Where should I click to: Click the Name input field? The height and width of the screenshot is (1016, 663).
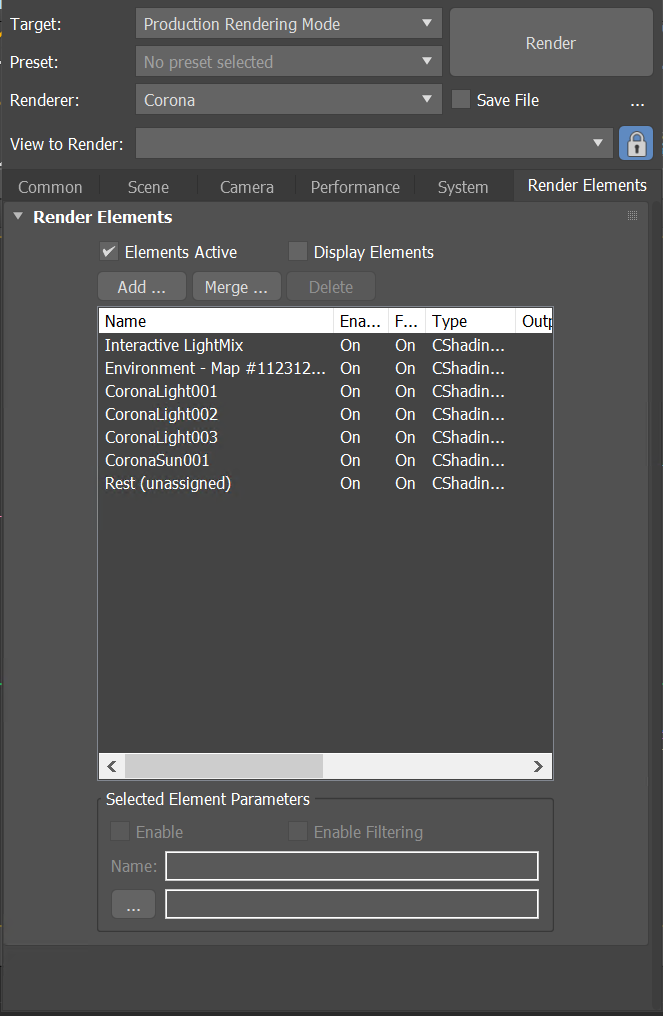(x=351, y=865)
